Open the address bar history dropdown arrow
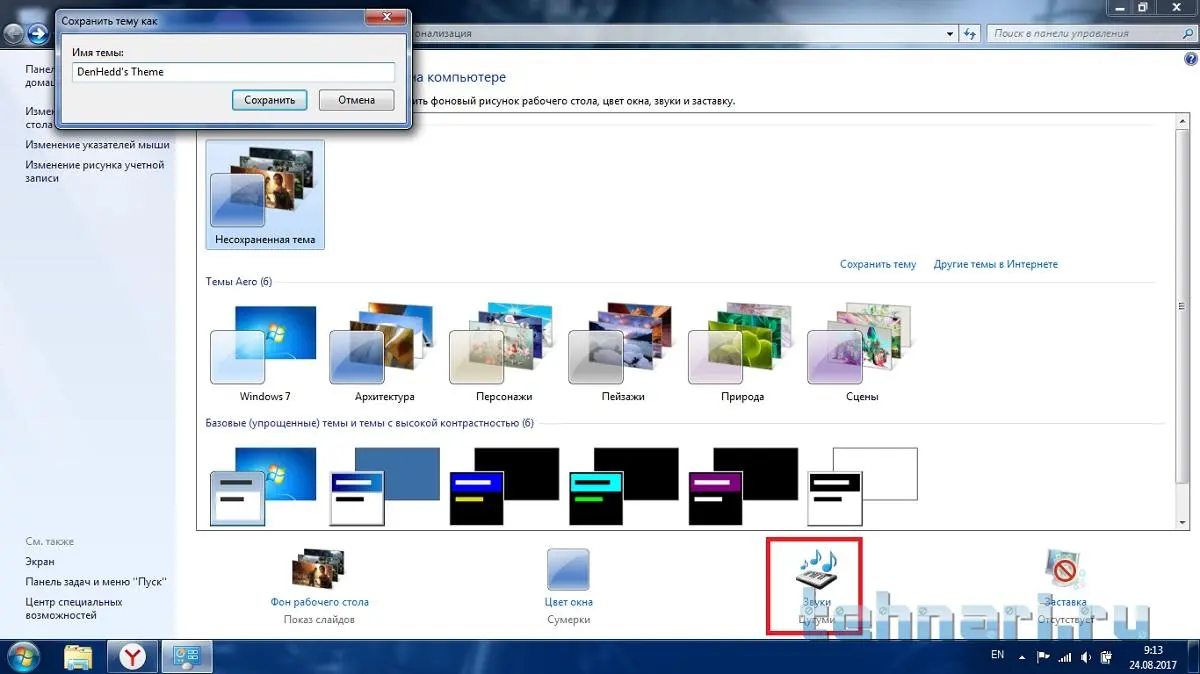The width and height of the screenshot is (1200, 674). (x=951, y=34)
